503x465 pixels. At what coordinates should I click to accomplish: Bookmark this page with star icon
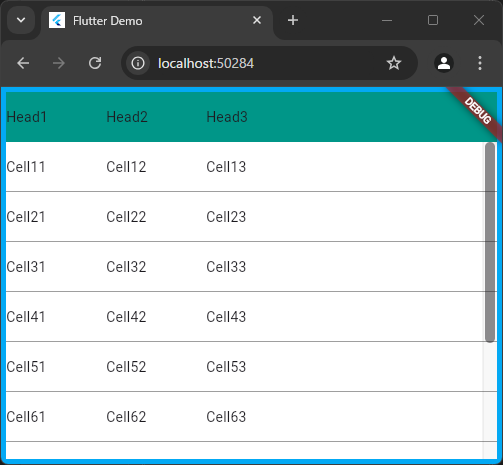pyautogui.click(x=394, y=63)
